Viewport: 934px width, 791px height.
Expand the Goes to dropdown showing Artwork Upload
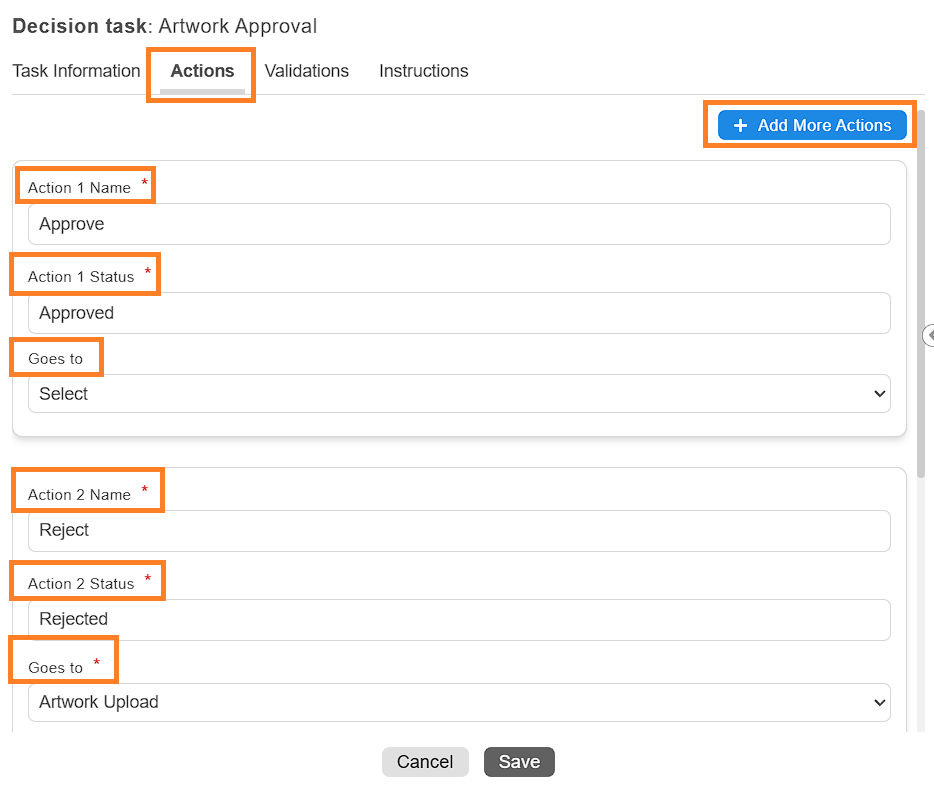[459, 702]
